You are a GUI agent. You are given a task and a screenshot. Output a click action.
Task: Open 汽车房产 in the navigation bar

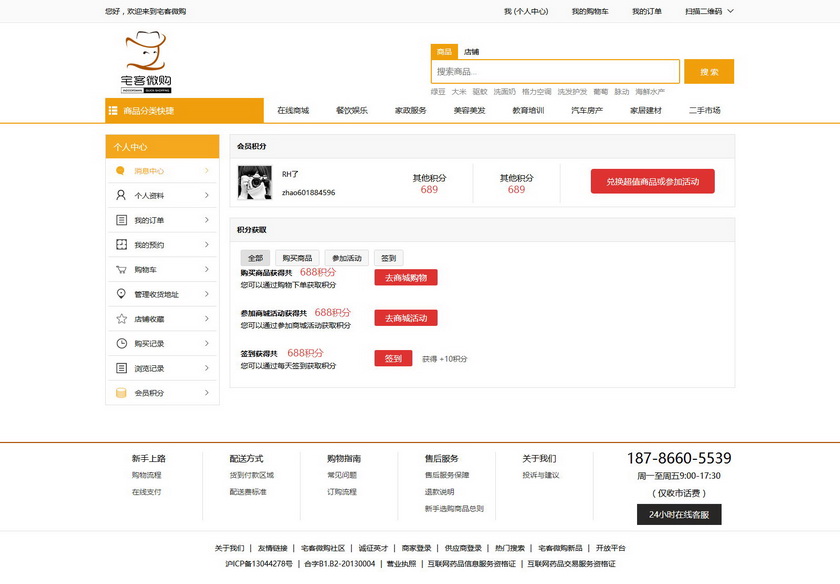[x=587, y=110]
